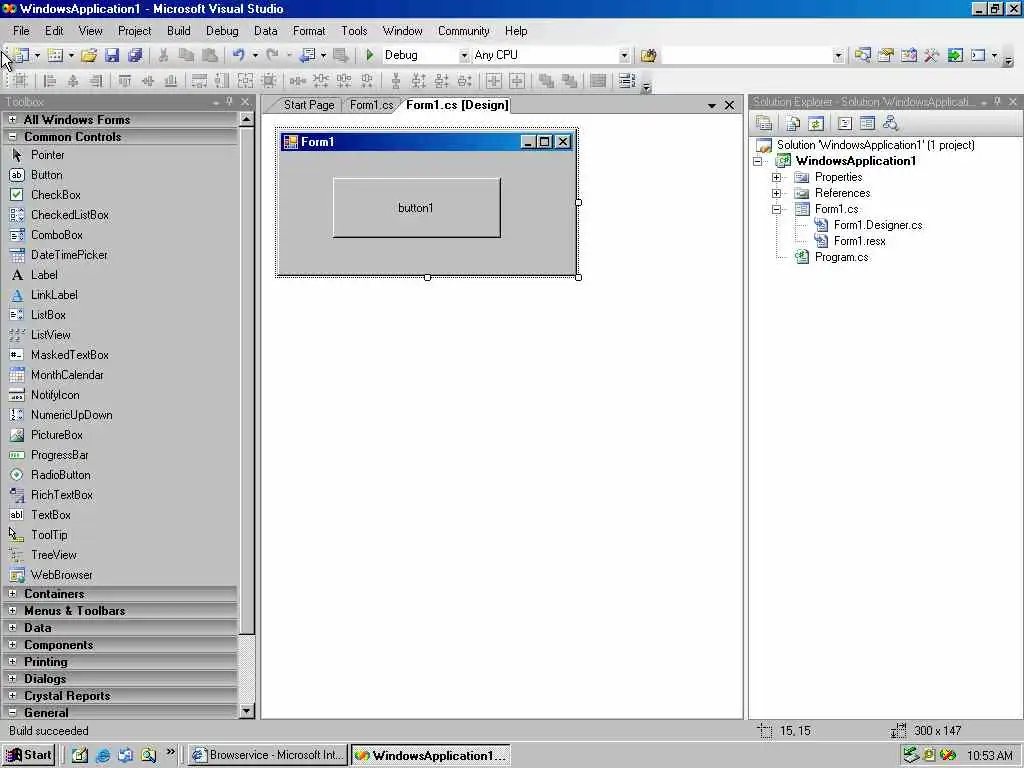Open the Find combo box dropdown arrow
This screenshot has width=1024, height=768.
tap(839, 56)
